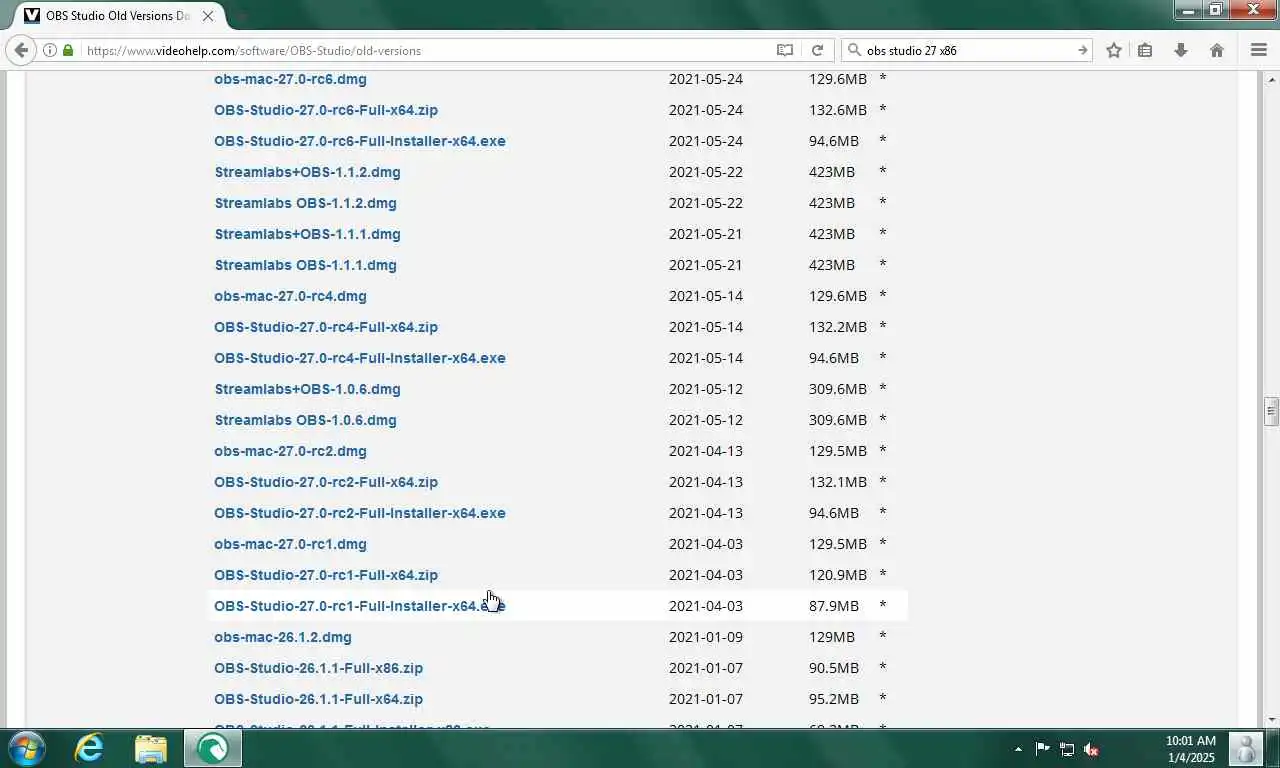Click the 87.9MB size cell

coord(834,606)
